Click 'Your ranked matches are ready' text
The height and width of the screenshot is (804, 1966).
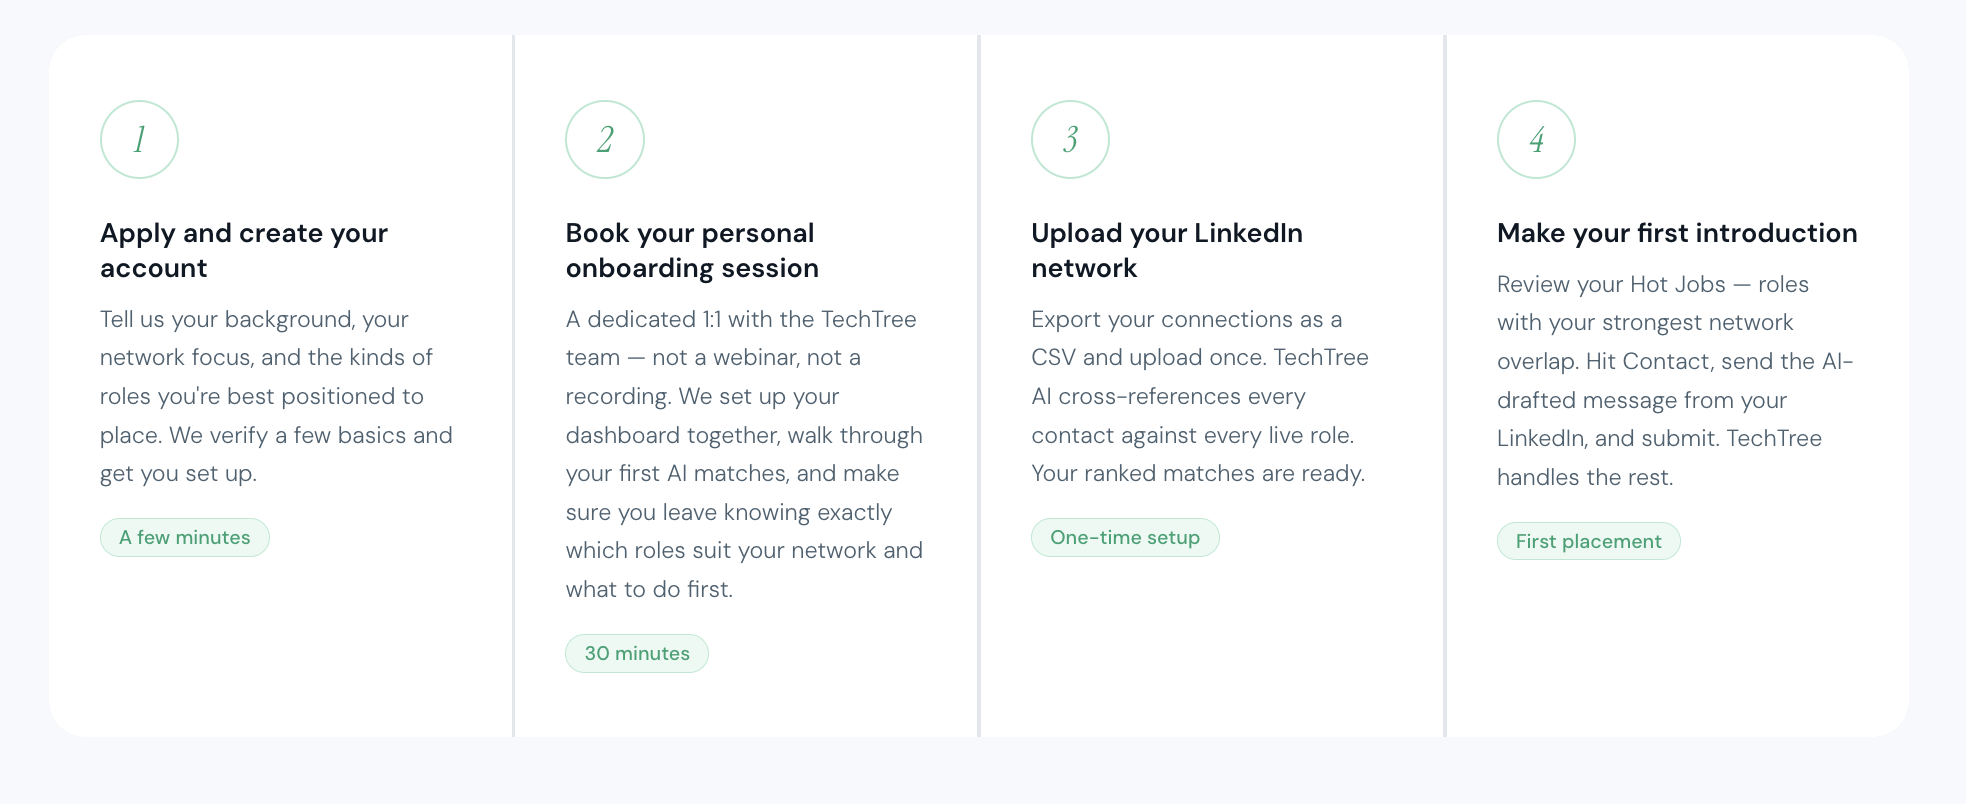tap(1197, 473)
